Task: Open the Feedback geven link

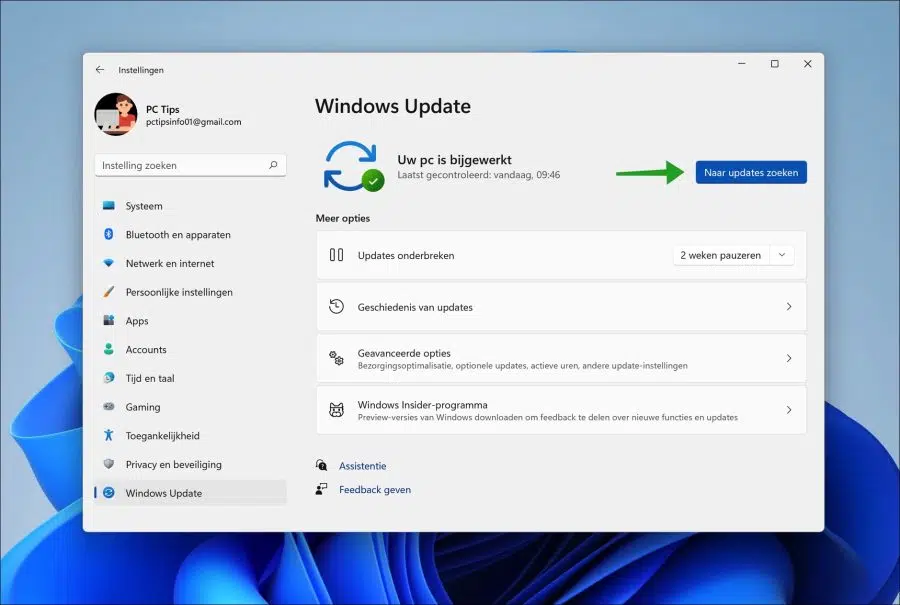Action: click(x=375, y=490)
